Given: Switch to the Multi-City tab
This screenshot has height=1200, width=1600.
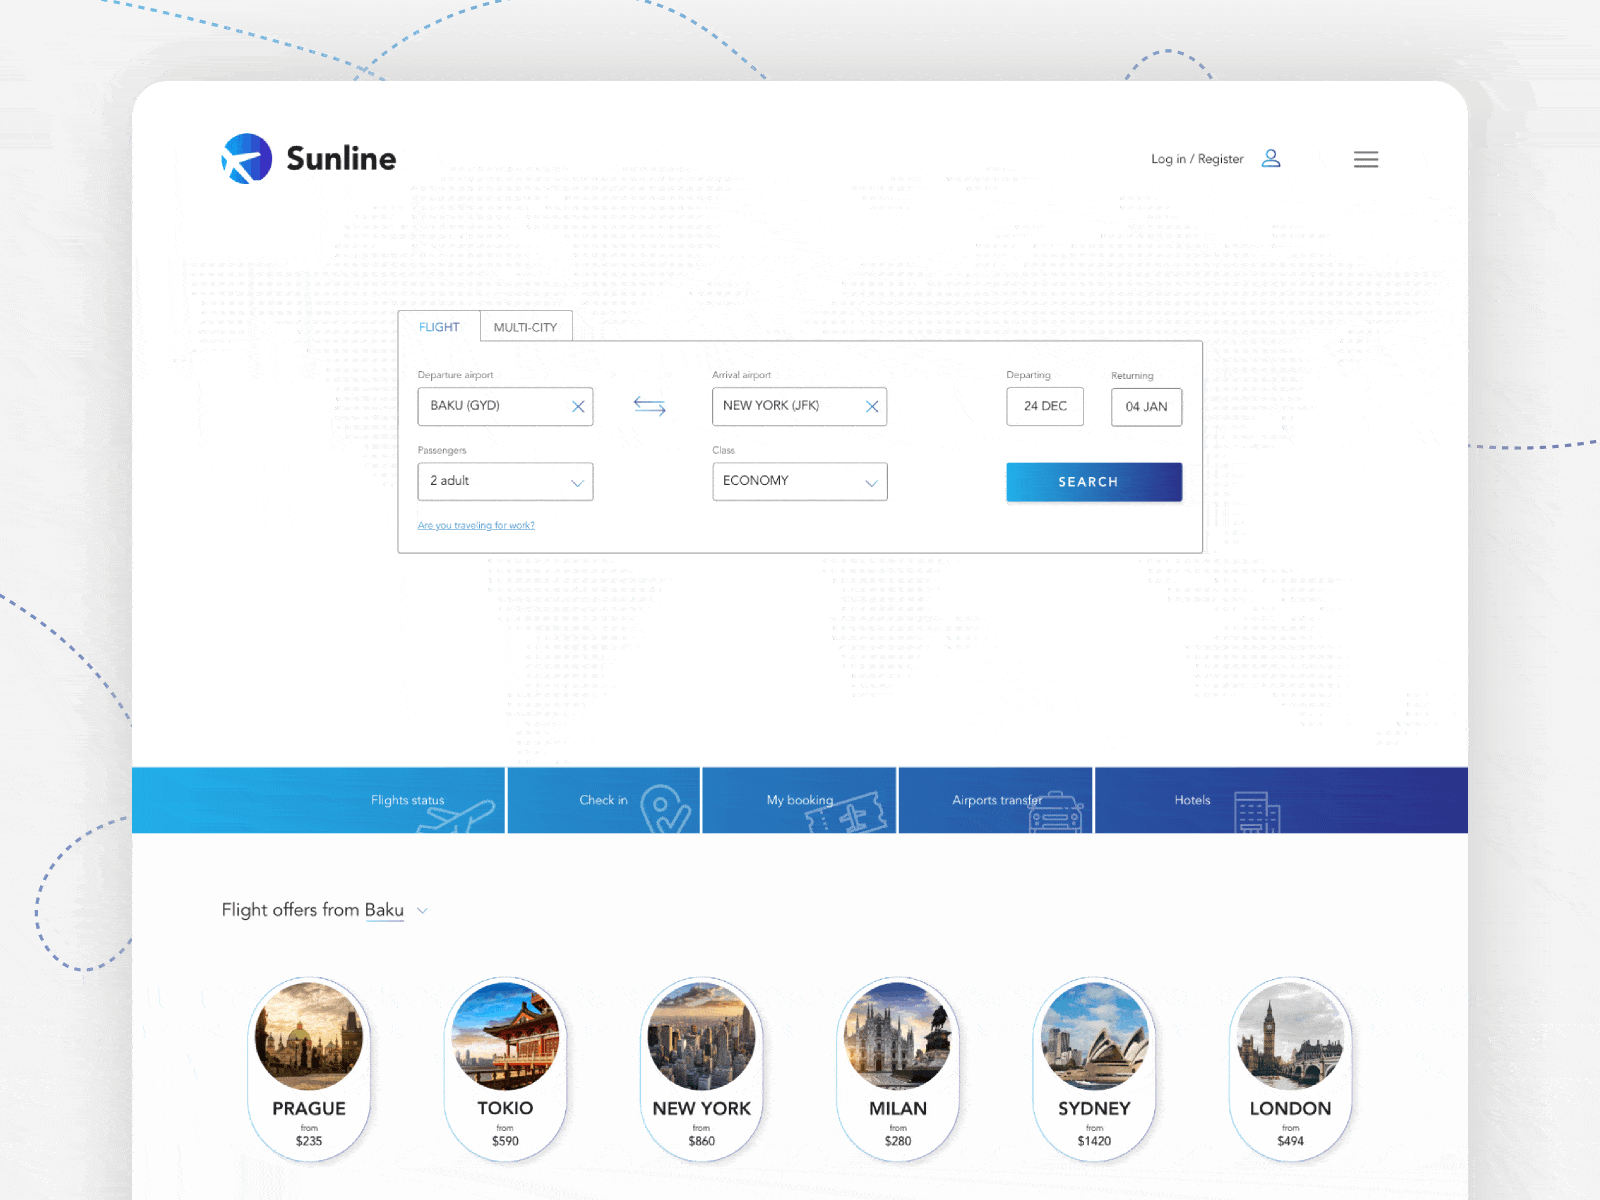Looking at the screenshot, I should pos(526,327).
